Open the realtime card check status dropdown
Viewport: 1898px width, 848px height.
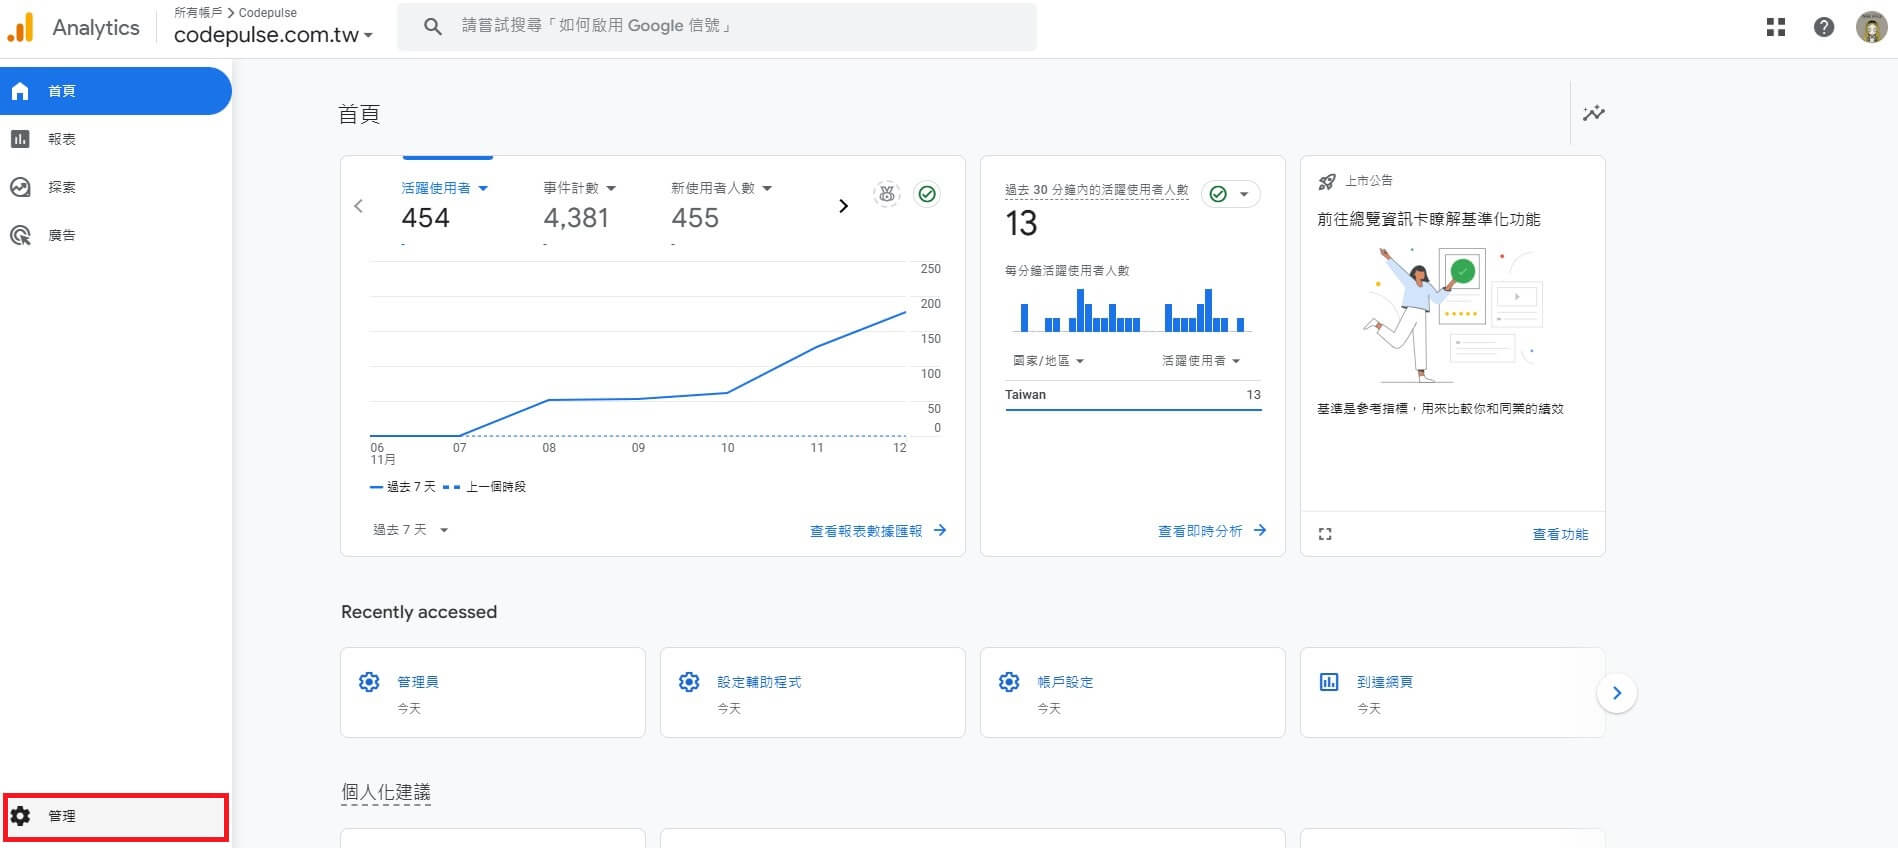tap(1230, 194)
